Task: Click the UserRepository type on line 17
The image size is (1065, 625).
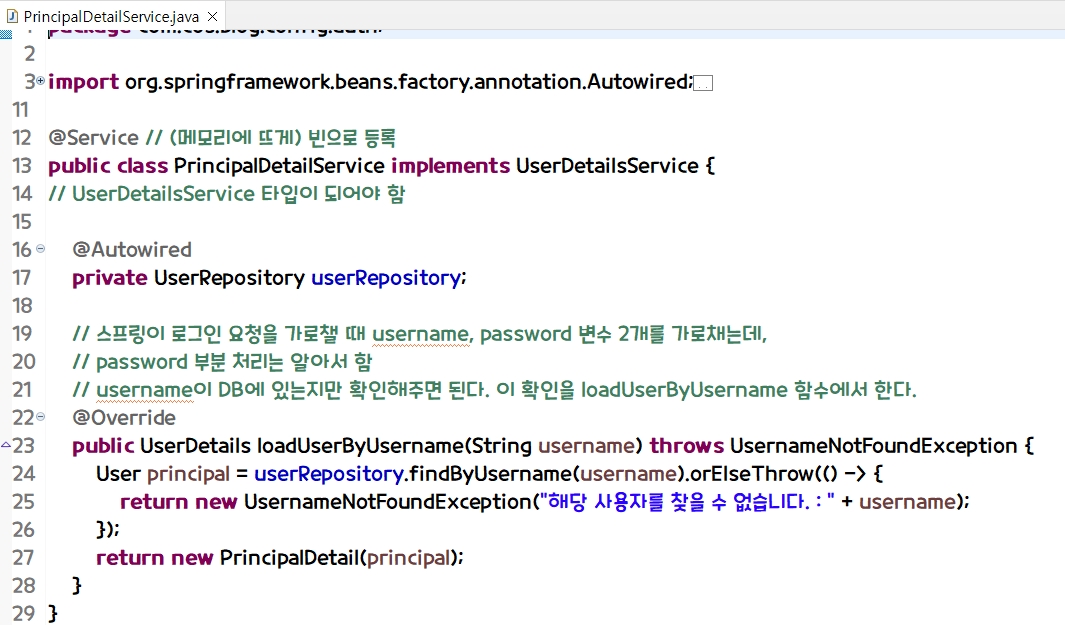Action: pos(230,278)
